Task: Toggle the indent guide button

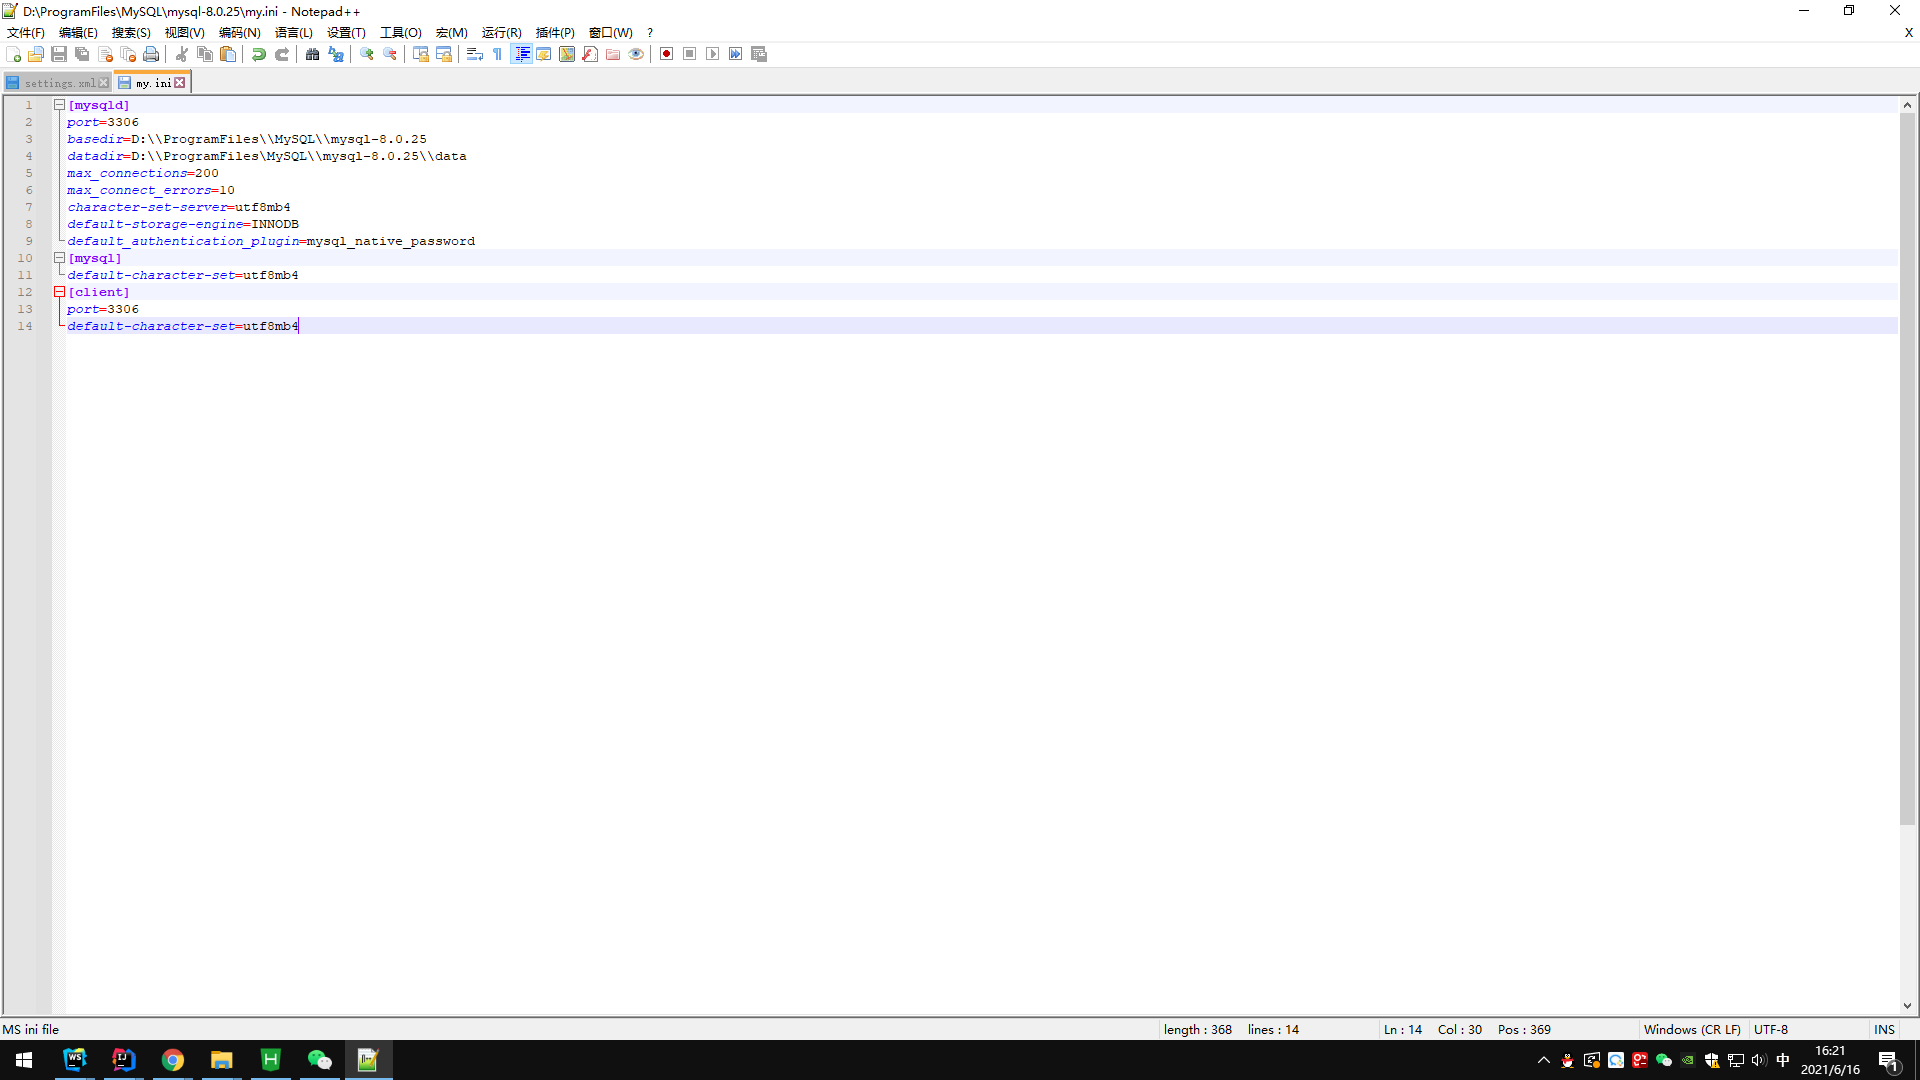Action: tap(521, 54)
